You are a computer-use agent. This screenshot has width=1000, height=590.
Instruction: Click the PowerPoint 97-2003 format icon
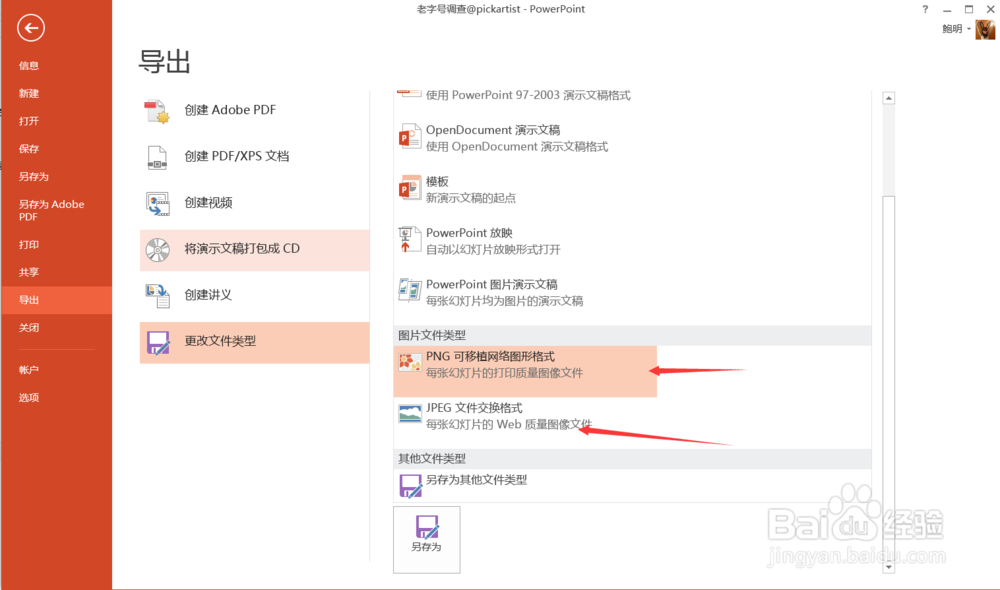pyautogui.click(x=409, y=94)
